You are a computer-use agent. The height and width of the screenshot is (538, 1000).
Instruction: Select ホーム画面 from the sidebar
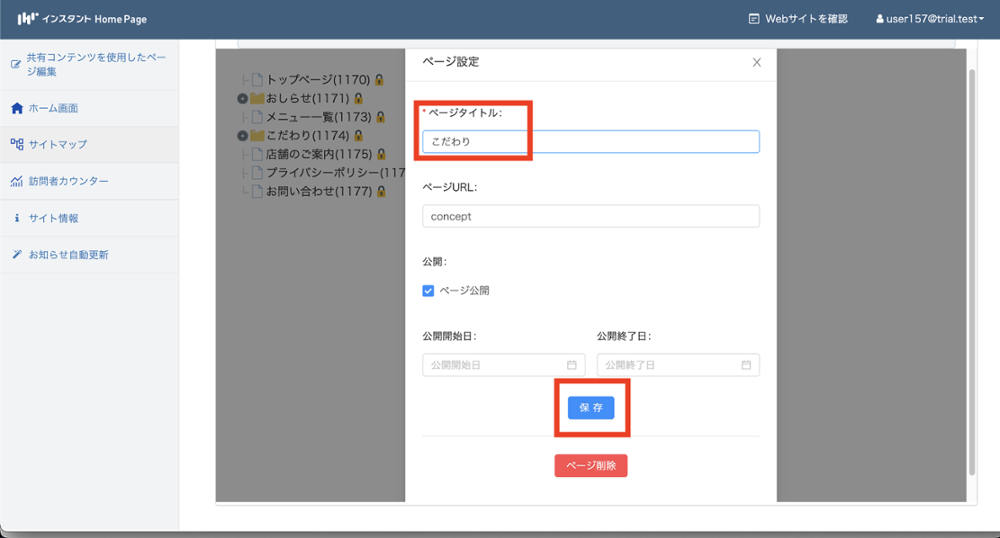tap(53, 108)
